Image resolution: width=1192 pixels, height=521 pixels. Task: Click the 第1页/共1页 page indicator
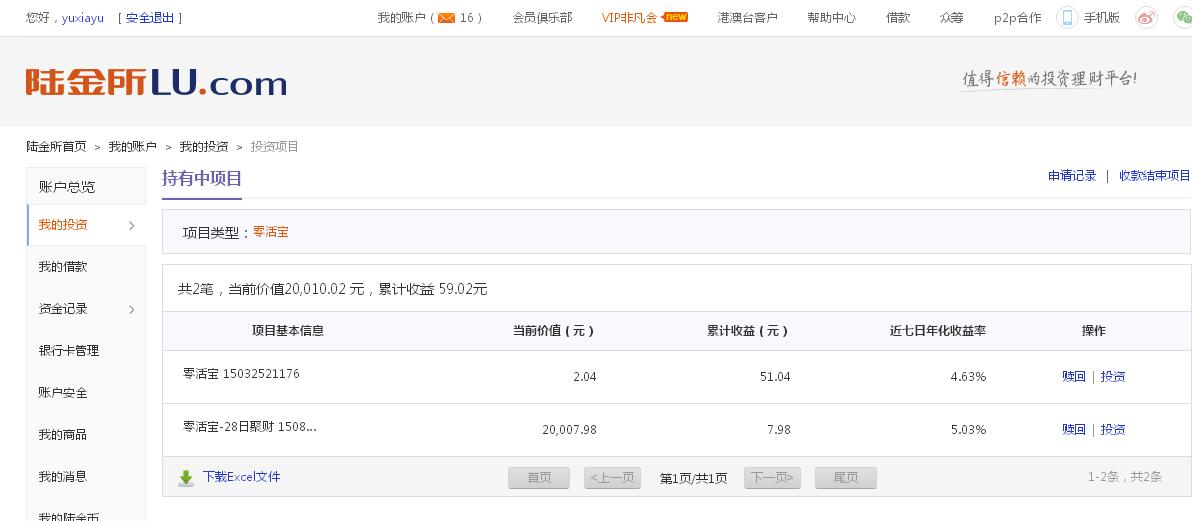tap(693, 478)
